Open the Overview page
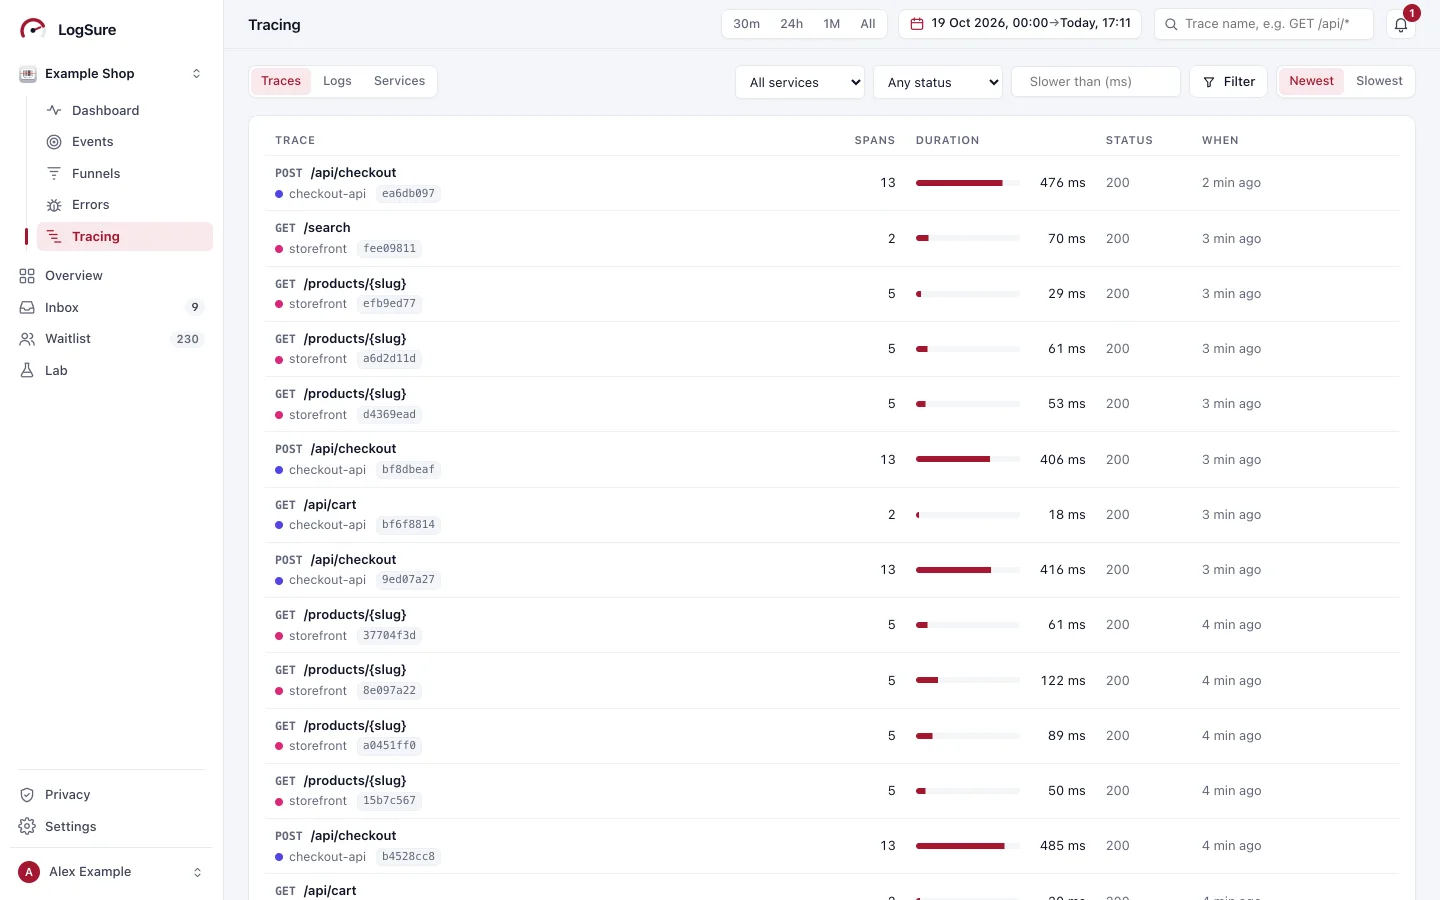Image resolution: width=1440 pixels, height=900 pixels. 111,276
